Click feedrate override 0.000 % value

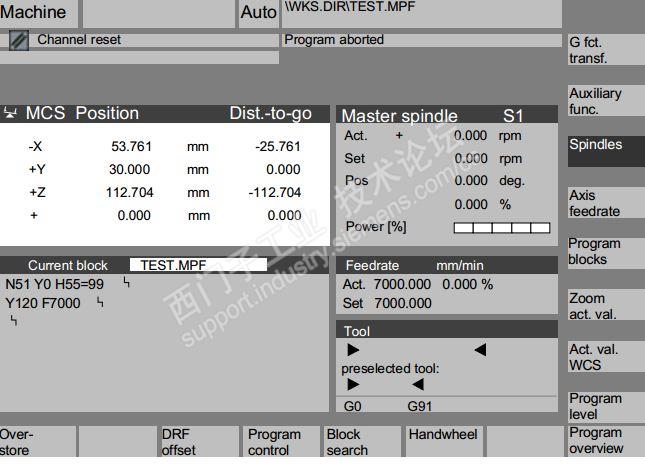coord(468,284)
